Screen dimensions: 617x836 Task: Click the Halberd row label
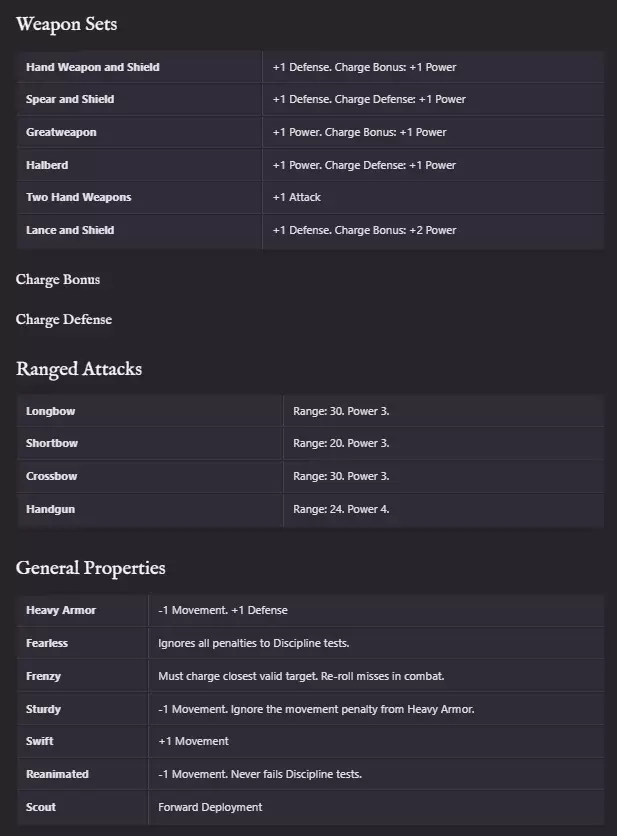(47, 165)
